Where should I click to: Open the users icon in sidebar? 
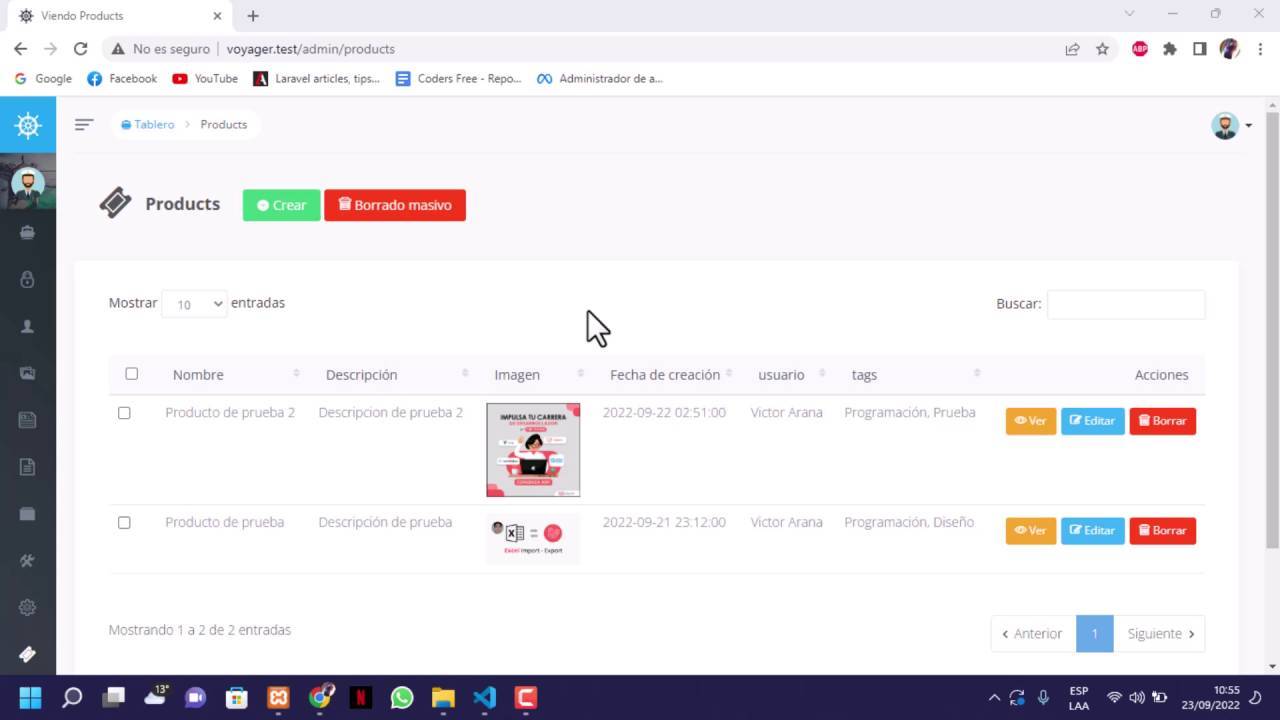pyautogui.click(x=28, y=326)
